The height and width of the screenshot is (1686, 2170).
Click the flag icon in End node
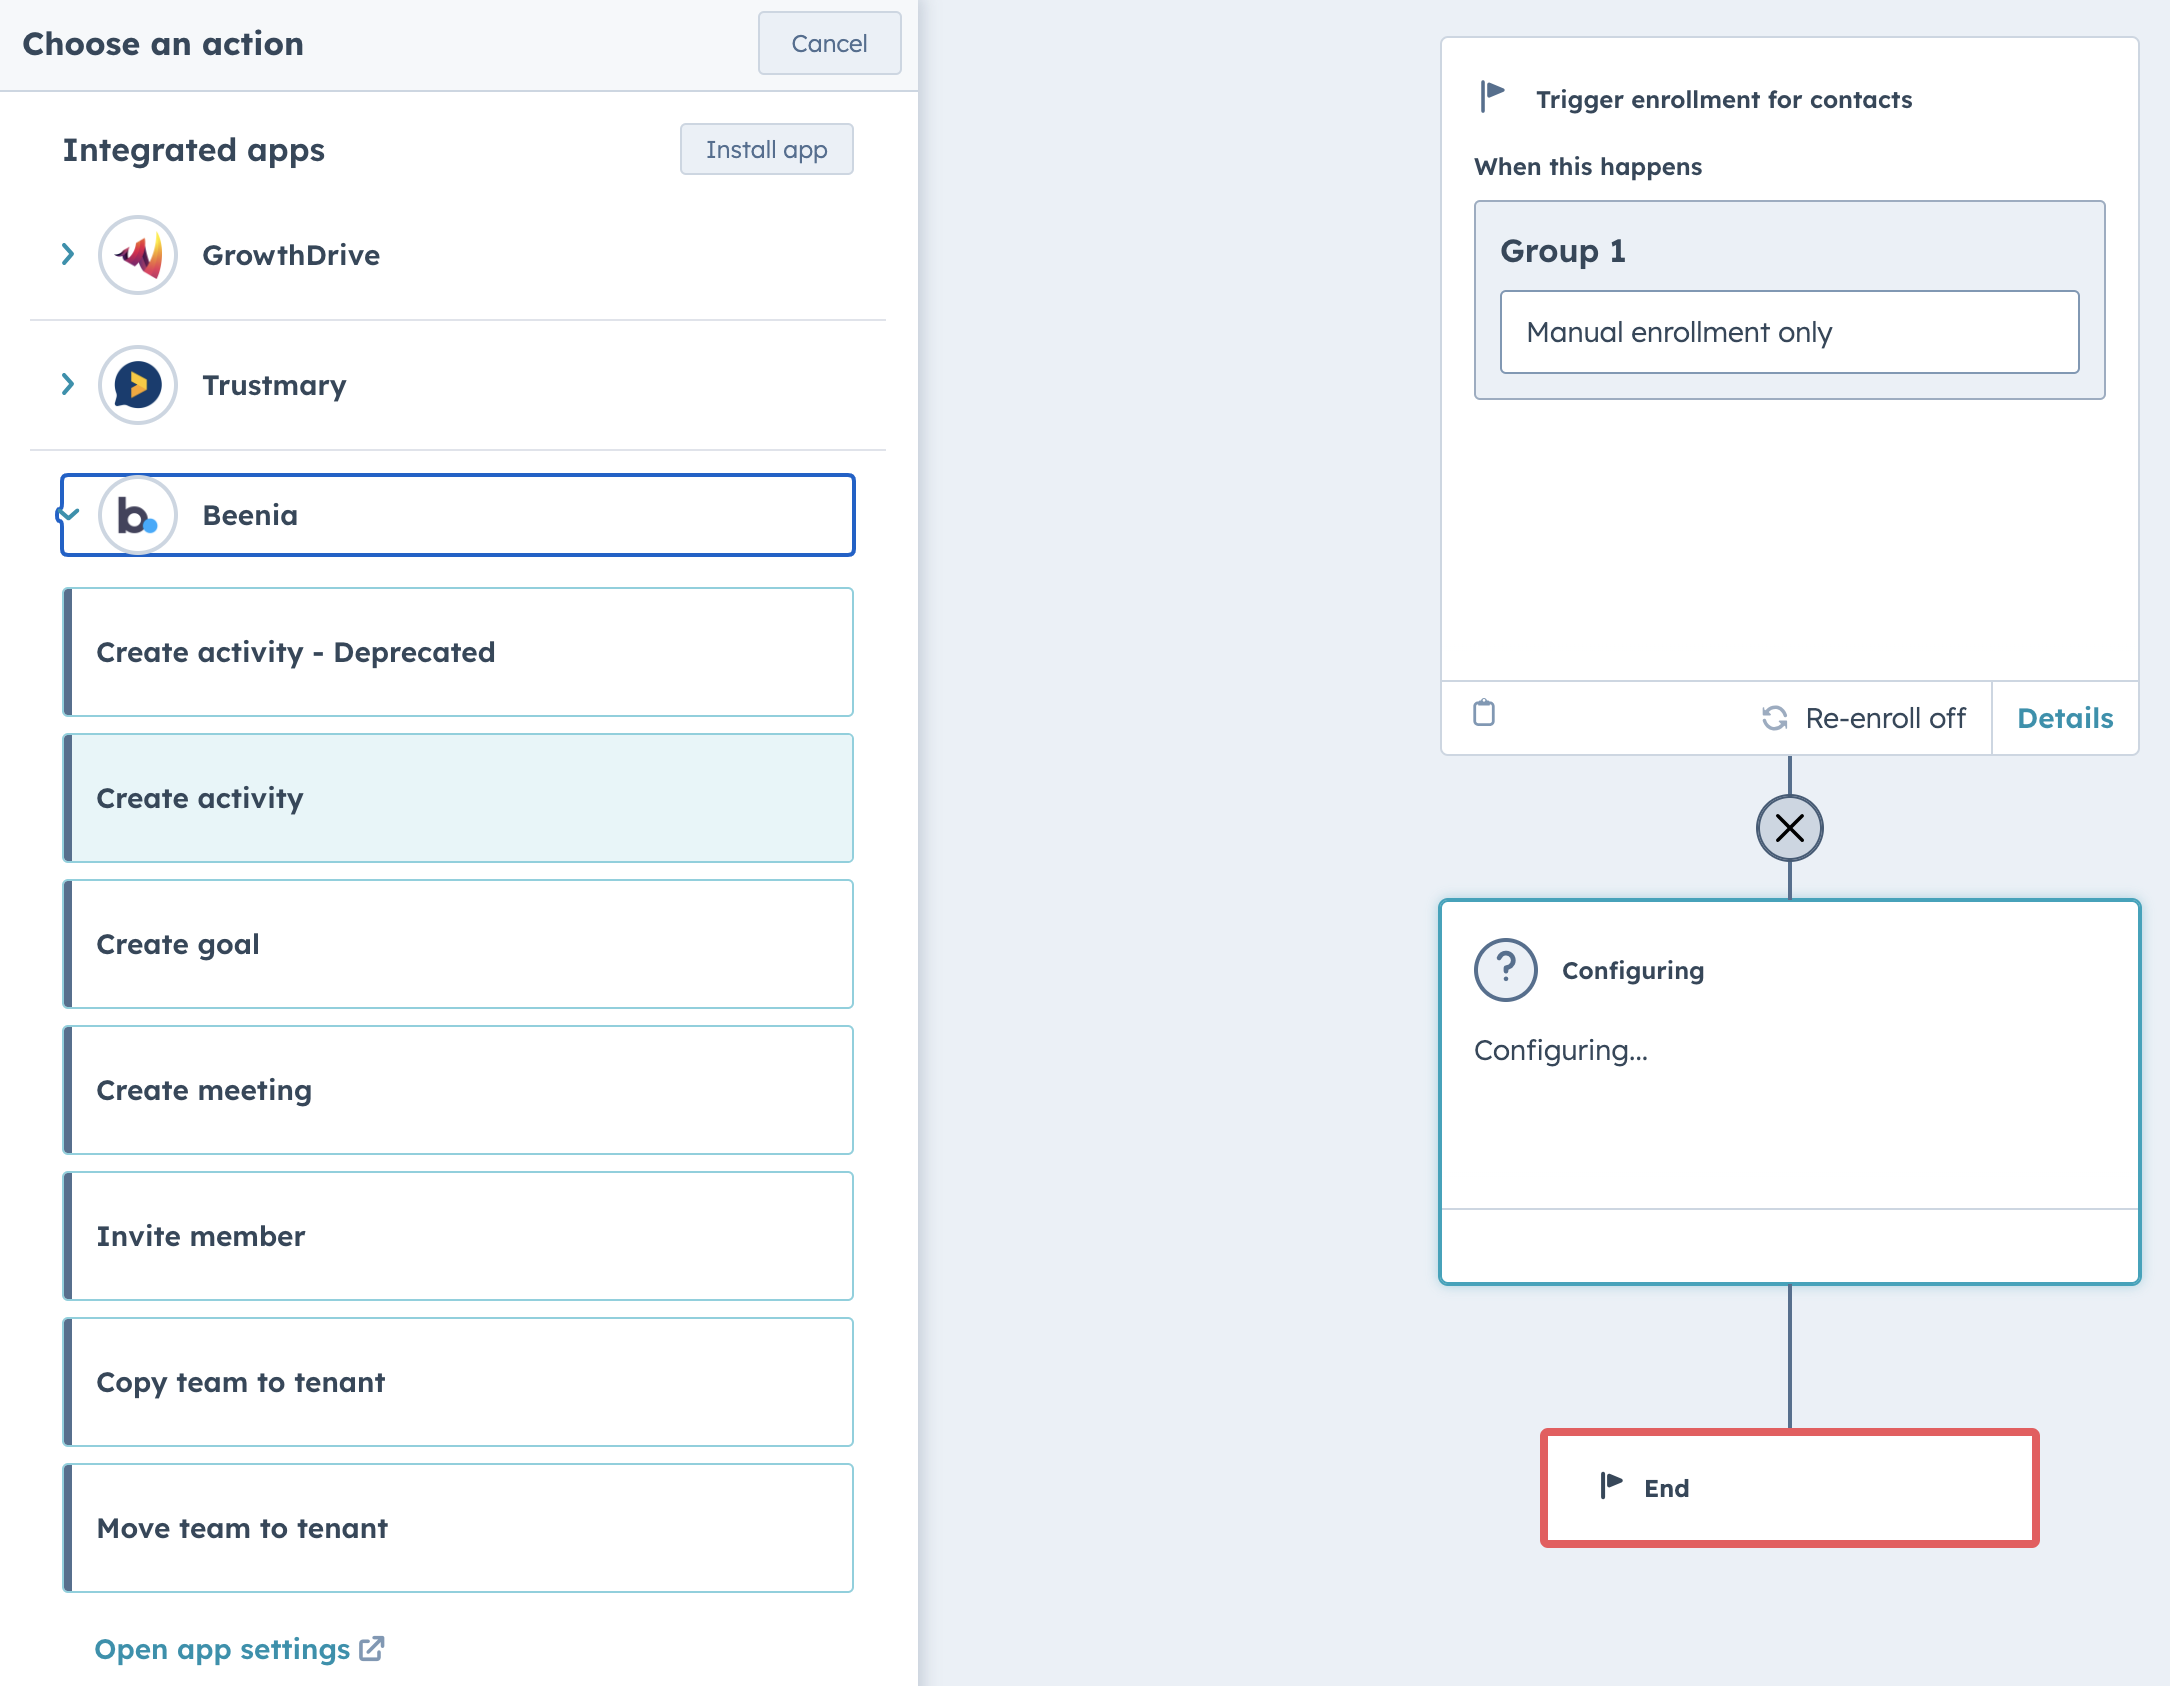[1611, 1485]
